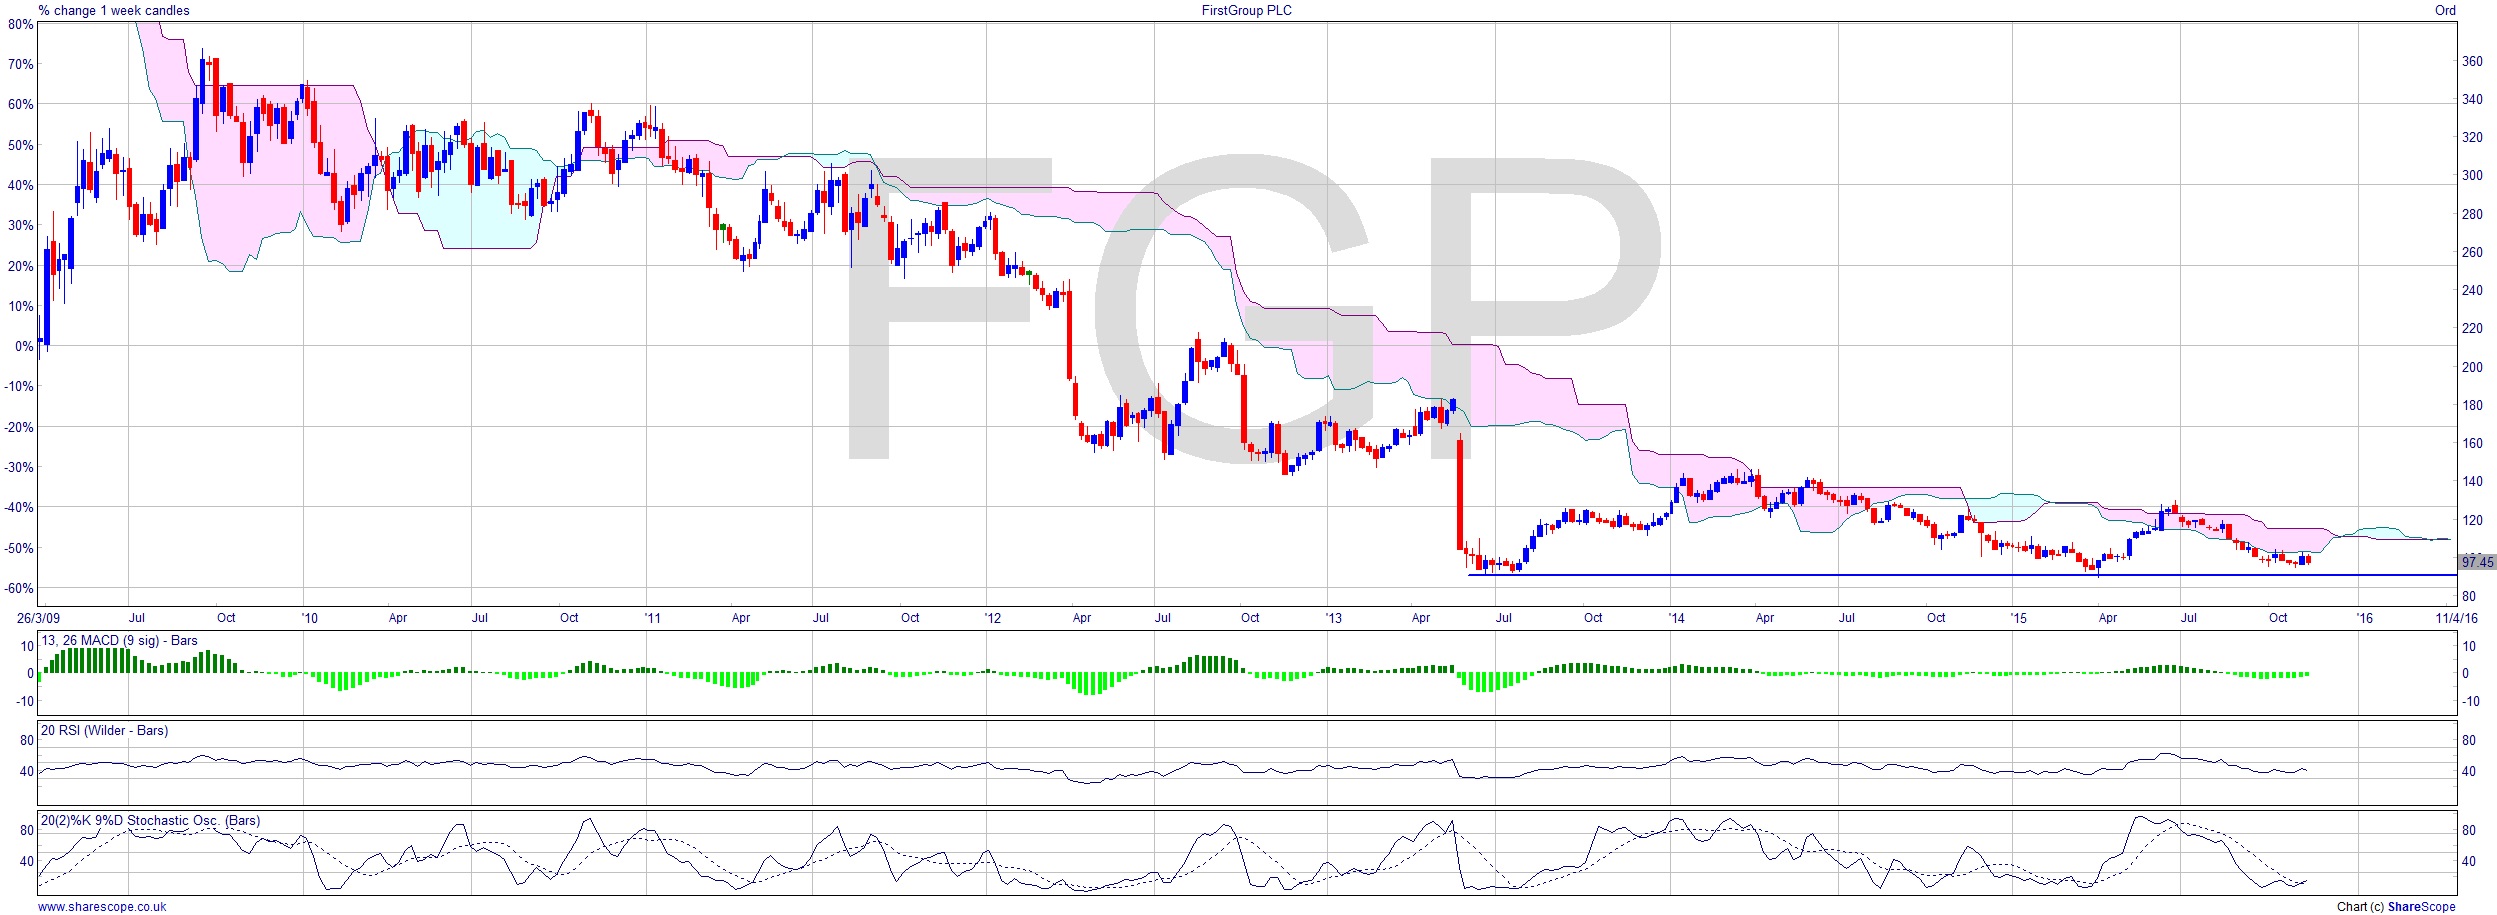Select the Stochastic Osc. indicator label
The width and height of the screenshot is (2497, 915).
click(150, 820)
